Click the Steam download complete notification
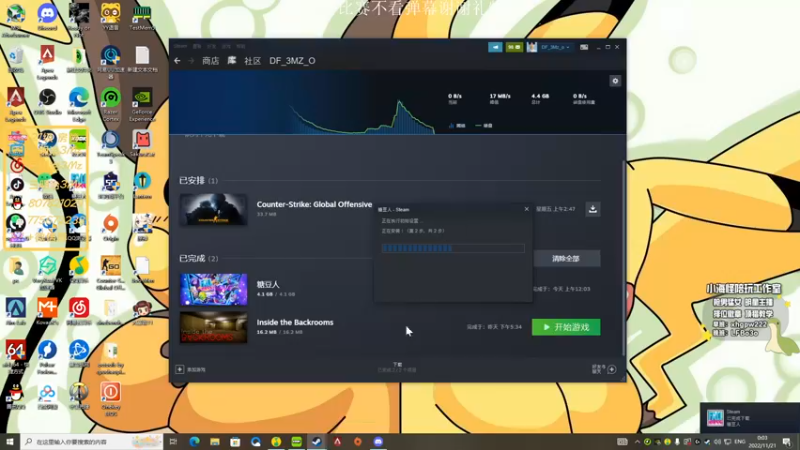Image resolution: width=800 pixels, height=450 pixels. tap(749, 417)
